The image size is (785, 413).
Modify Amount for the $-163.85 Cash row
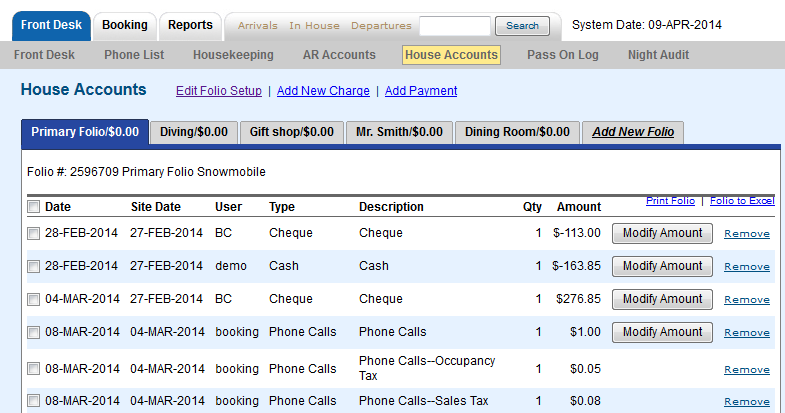tap(662, 266)
